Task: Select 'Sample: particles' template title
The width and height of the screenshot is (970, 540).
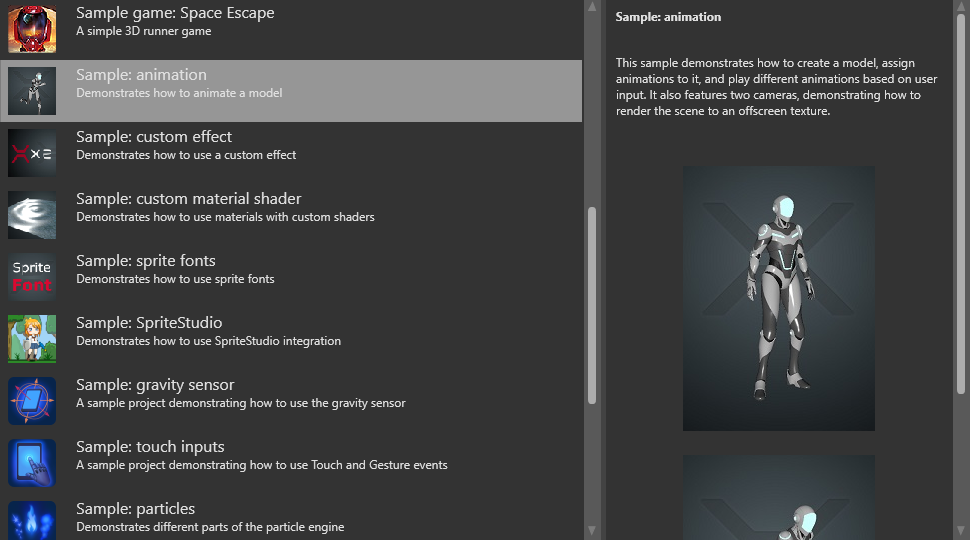Action: [x=135, y=509]
